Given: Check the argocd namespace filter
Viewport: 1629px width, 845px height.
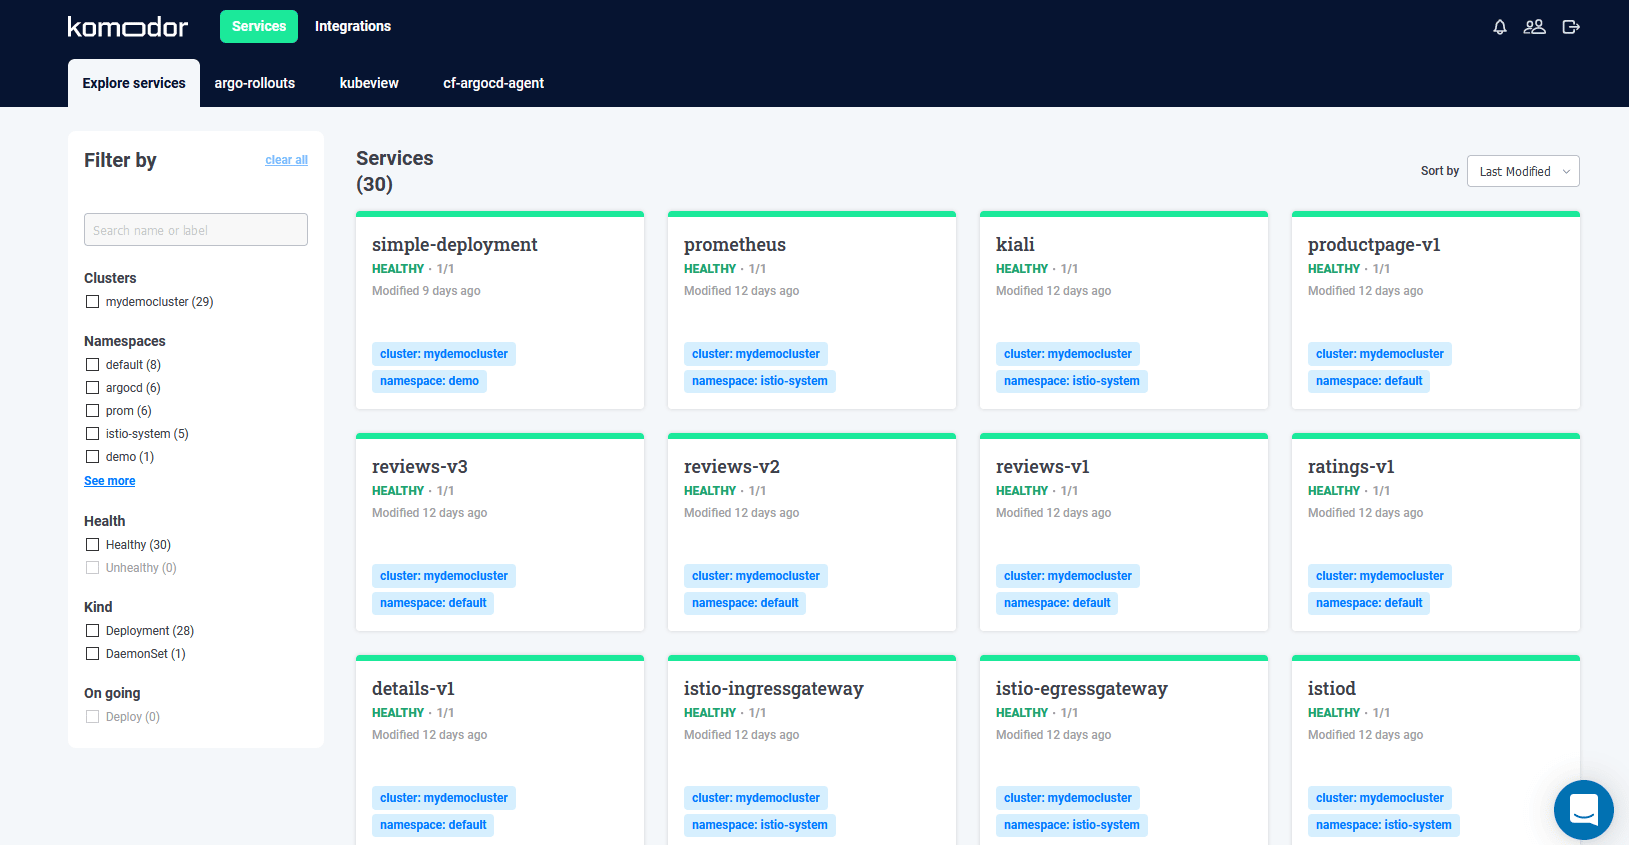Looking at the screenshot, I should point(93,388).
